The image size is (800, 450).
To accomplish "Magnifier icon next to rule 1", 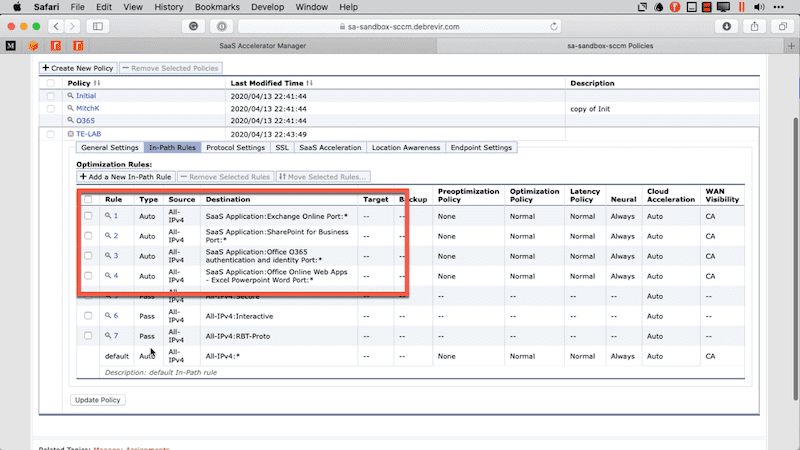I will (x=108, y=216).
